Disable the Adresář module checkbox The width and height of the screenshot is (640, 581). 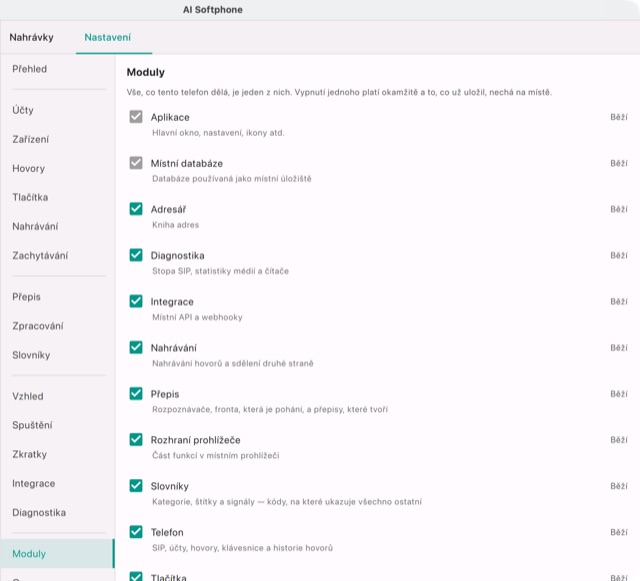pyautogui.click(x=136, y=209)
